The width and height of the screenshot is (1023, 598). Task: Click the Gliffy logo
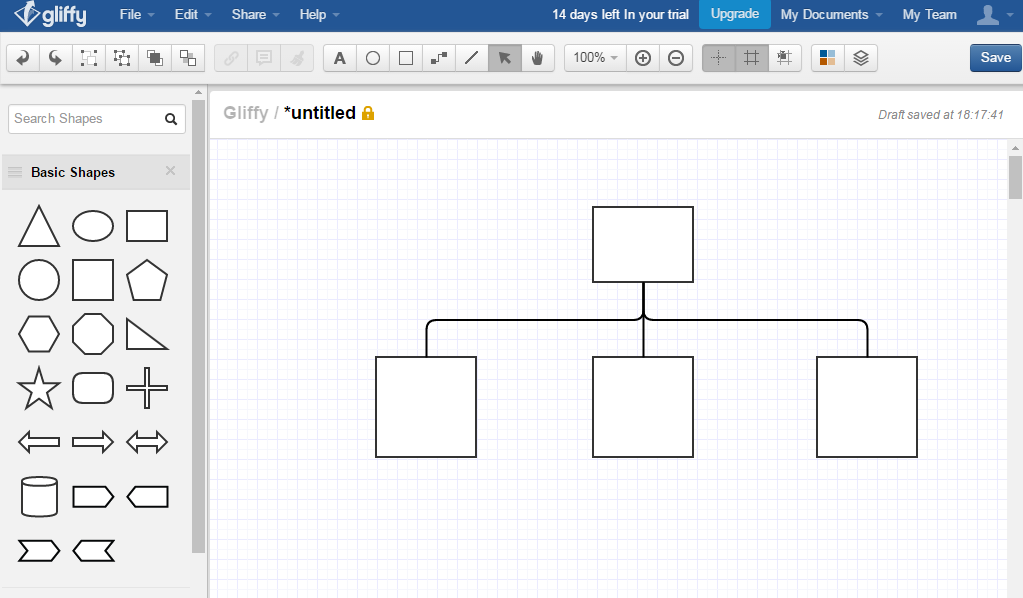tap(51, 14)
